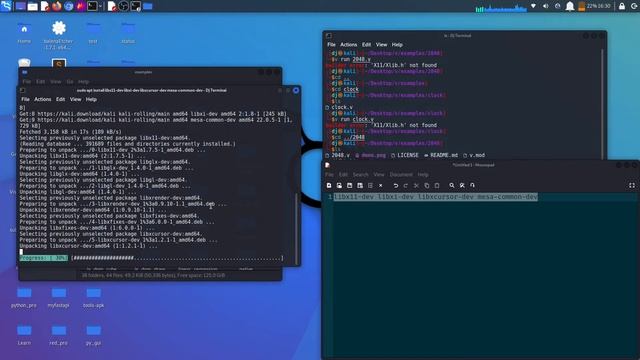
Task: Click the battery indicator in the panel
Action: point(582,6)
